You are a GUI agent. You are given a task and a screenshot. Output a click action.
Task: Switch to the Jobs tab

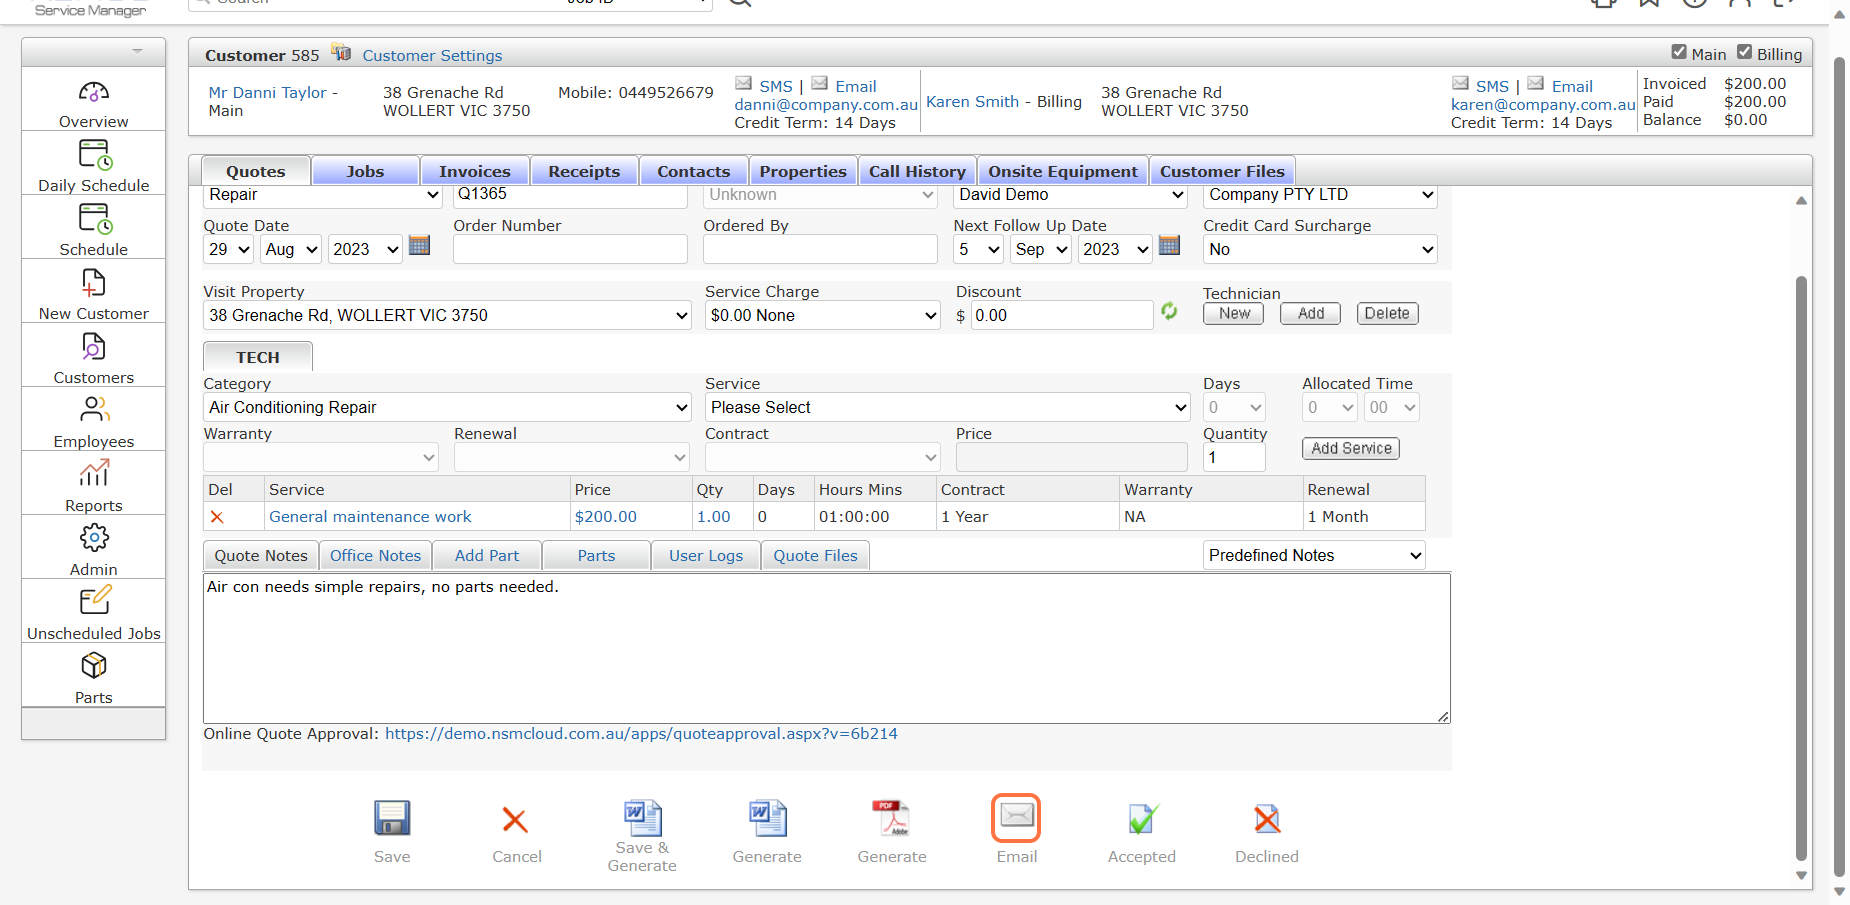[365, 171]
